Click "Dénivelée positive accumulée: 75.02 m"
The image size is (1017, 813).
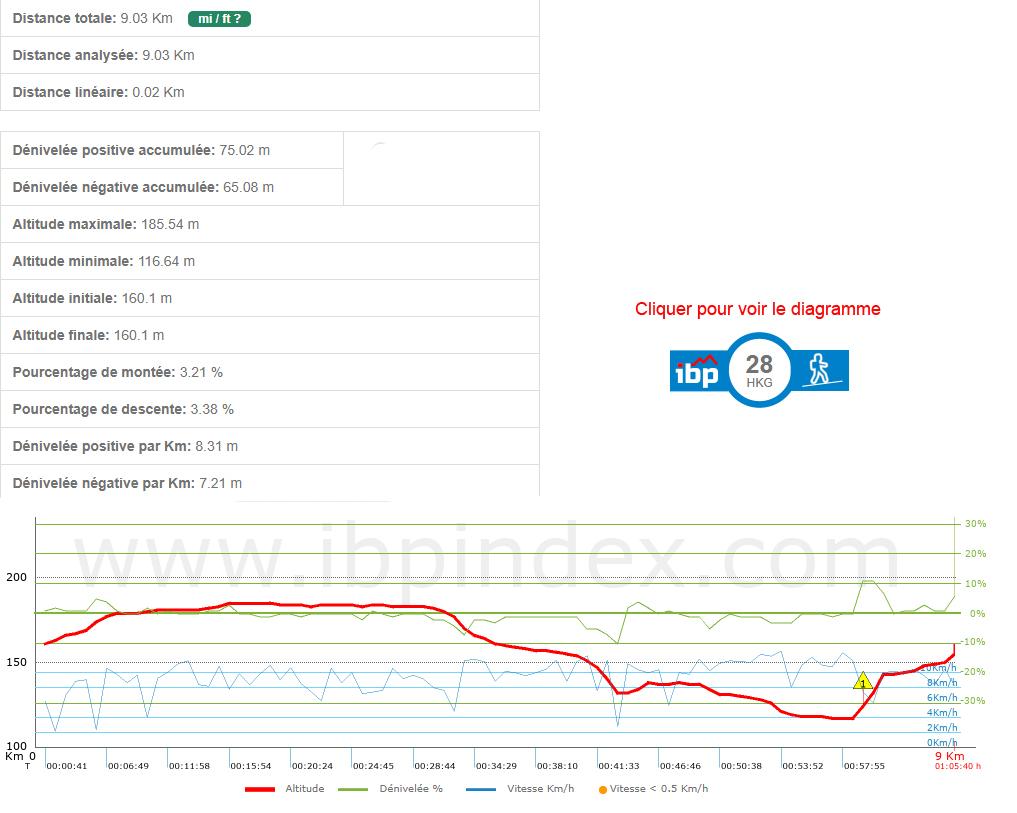(x=141, y=150)
